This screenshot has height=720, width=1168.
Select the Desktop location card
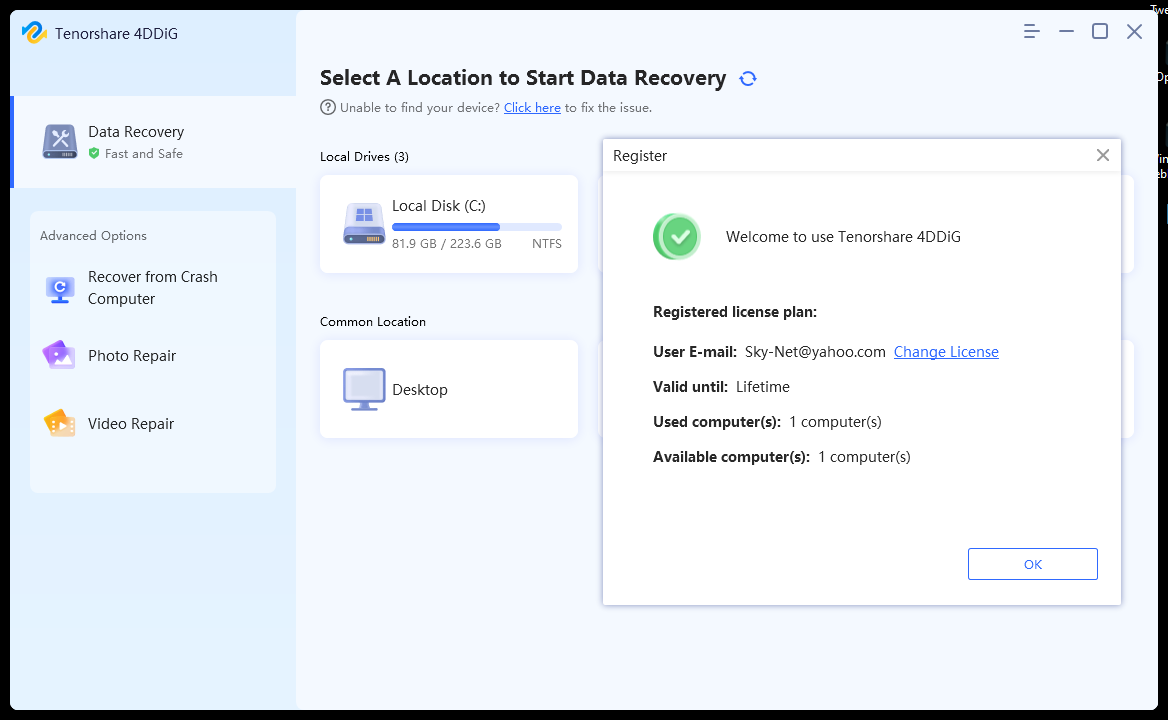[449, 389]
